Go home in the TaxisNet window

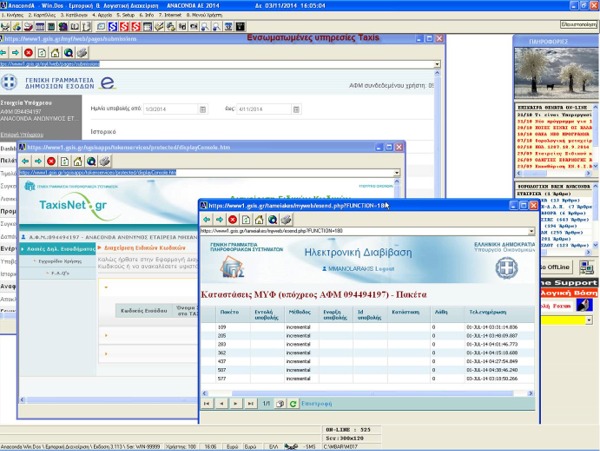78,161
